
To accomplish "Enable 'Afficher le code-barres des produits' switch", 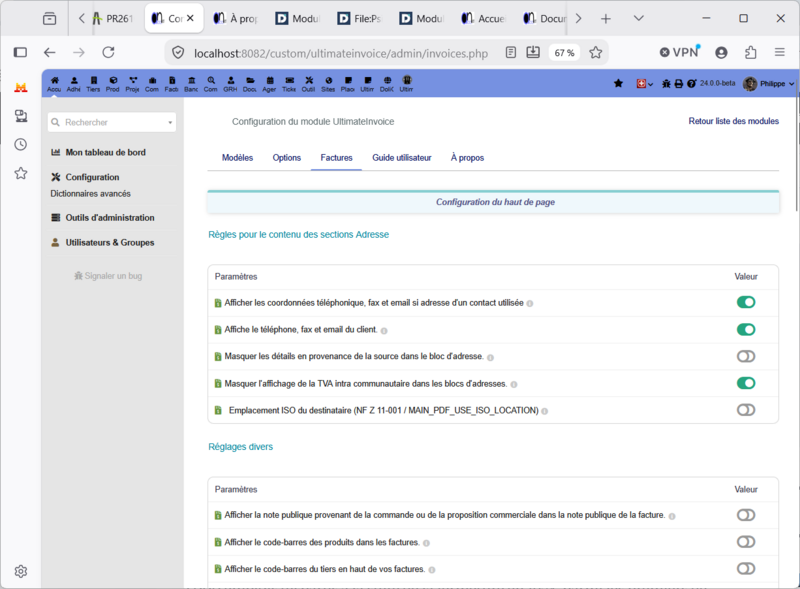I will [x=746, y=542].
